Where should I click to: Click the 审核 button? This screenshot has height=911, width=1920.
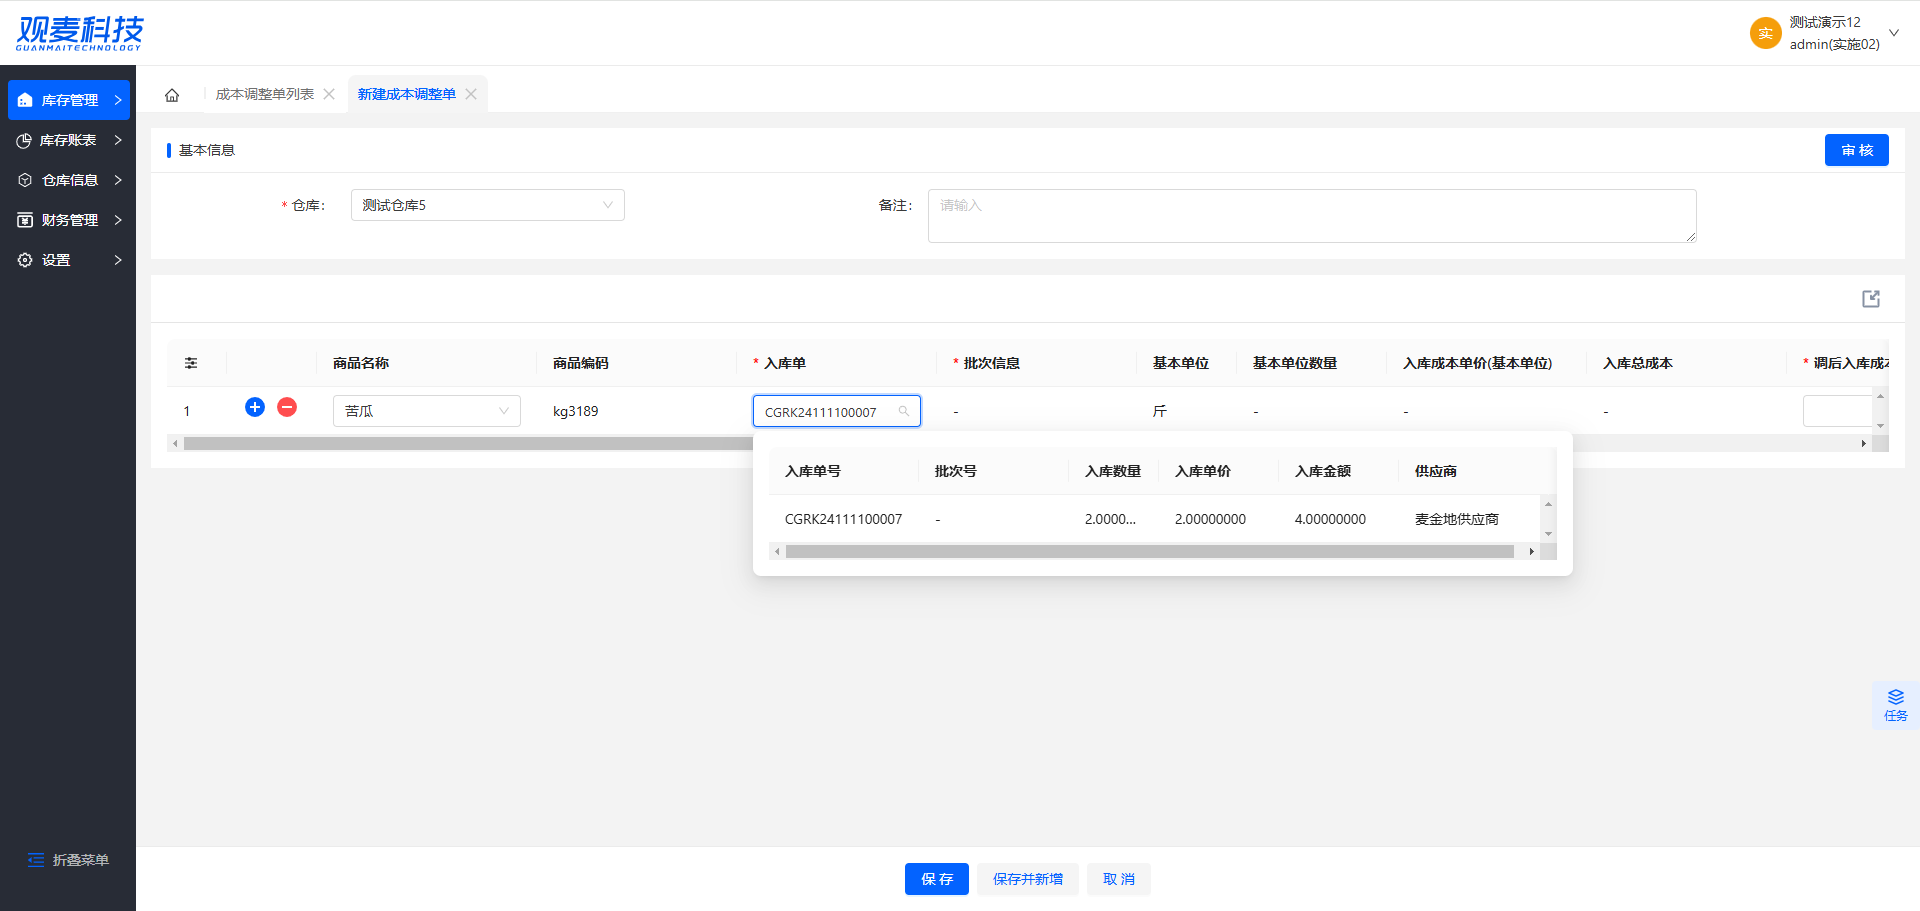pos(1856,150)
